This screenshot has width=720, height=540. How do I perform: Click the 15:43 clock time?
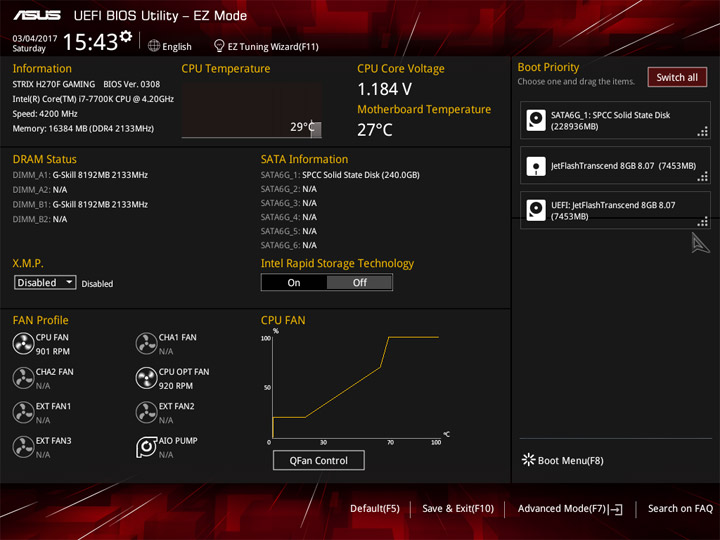90,42
